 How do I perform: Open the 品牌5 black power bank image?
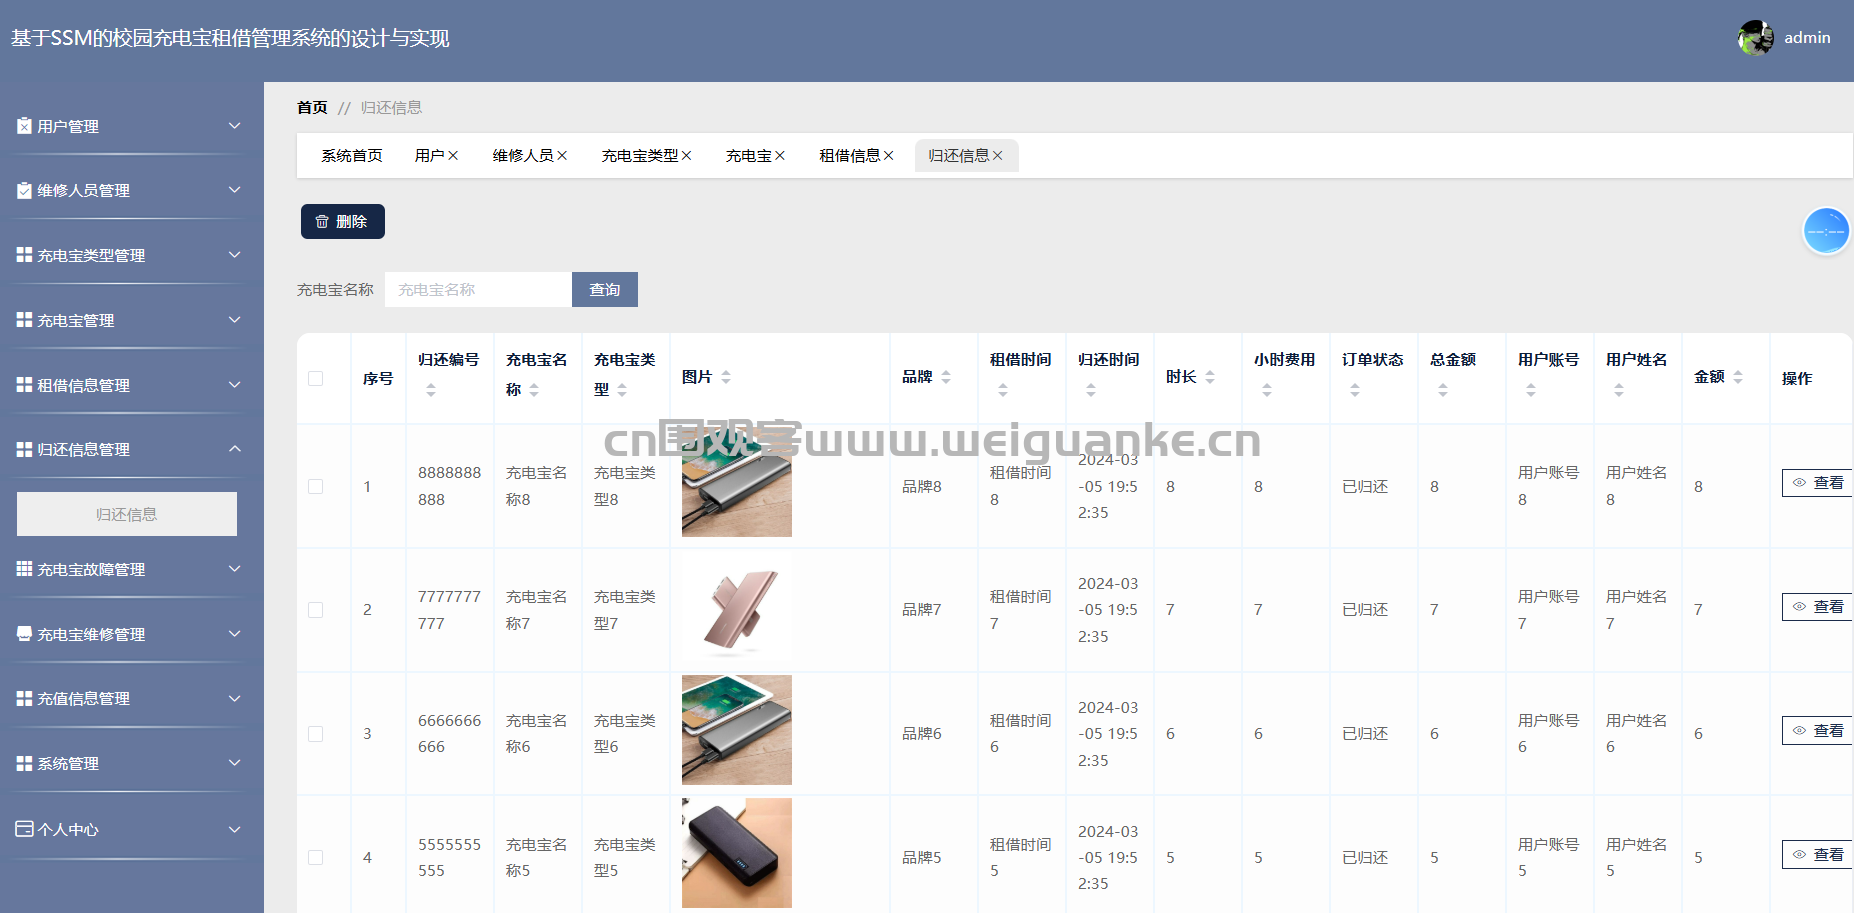pyautogui.click(x=737, y=853)
